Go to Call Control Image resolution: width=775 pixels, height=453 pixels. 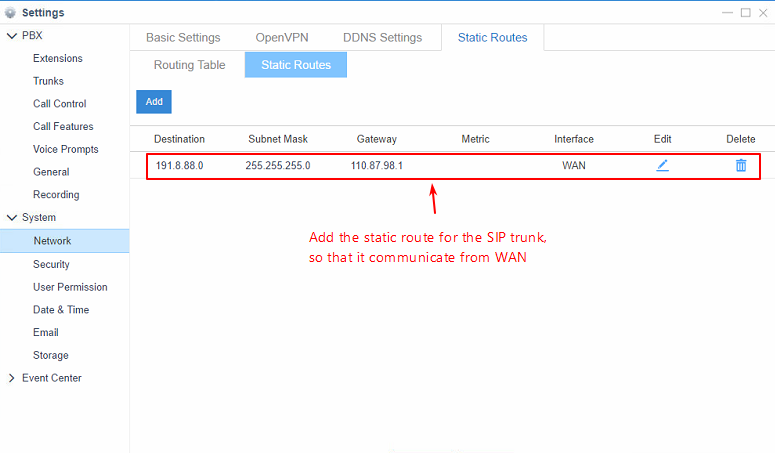pos(60,104)
